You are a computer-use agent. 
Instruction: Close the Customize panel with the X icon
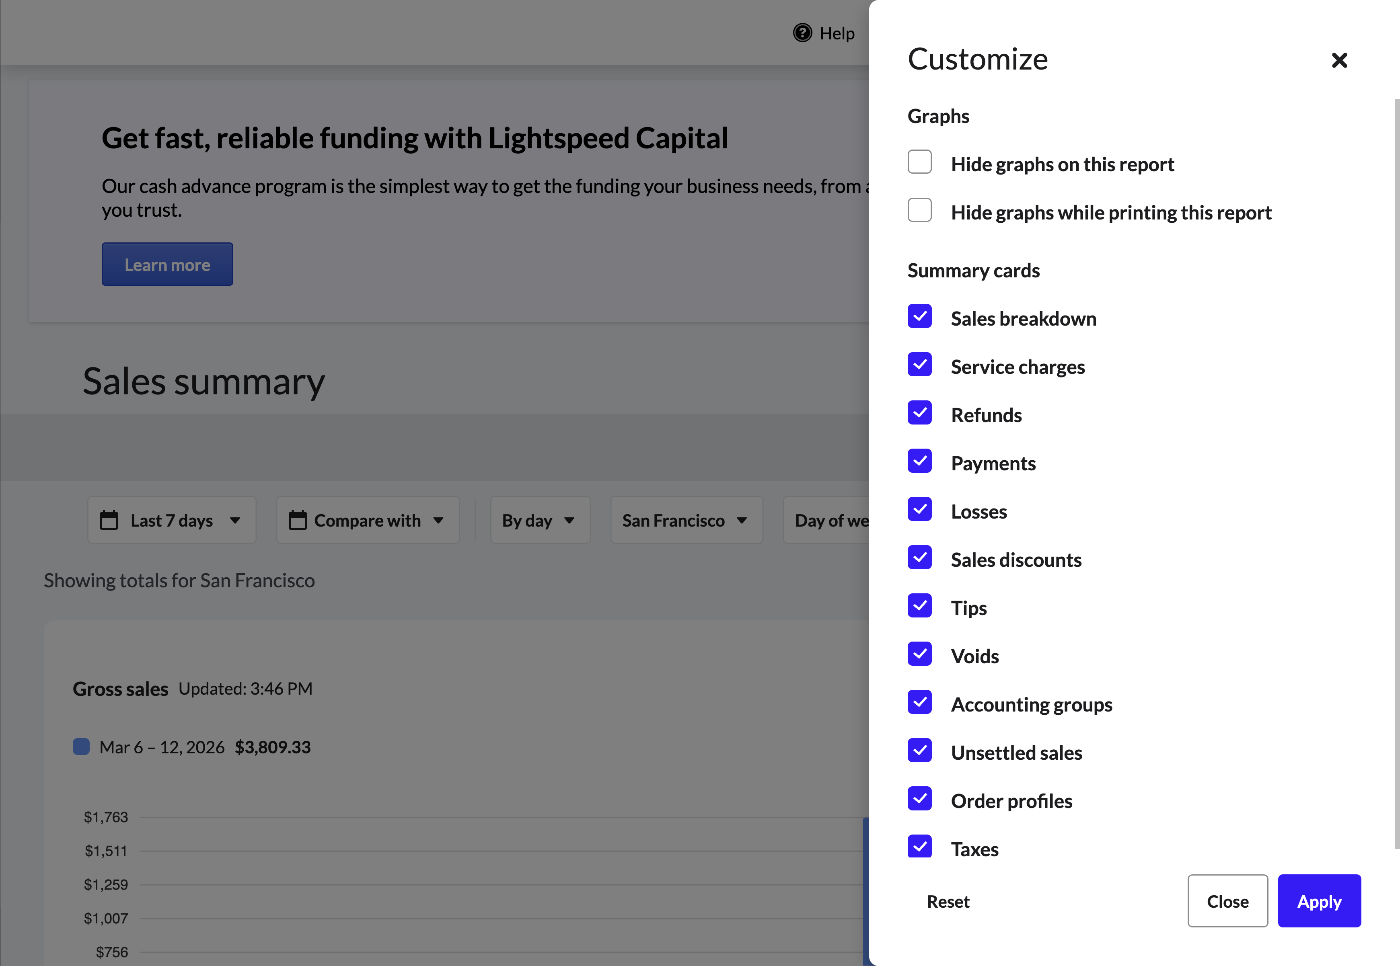tap(1339, 60)
